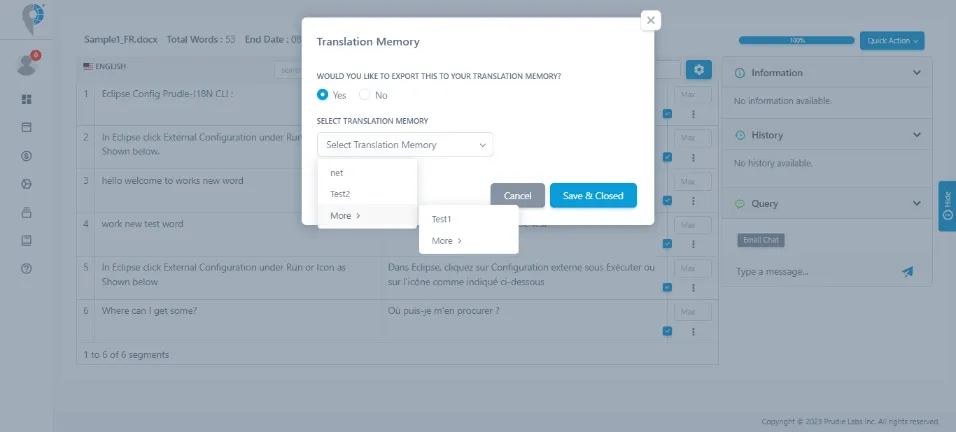The width and height of the screenshot is (956, 432).
Task: Click the Max field for segment 1
Action: [x=693, y=94]
